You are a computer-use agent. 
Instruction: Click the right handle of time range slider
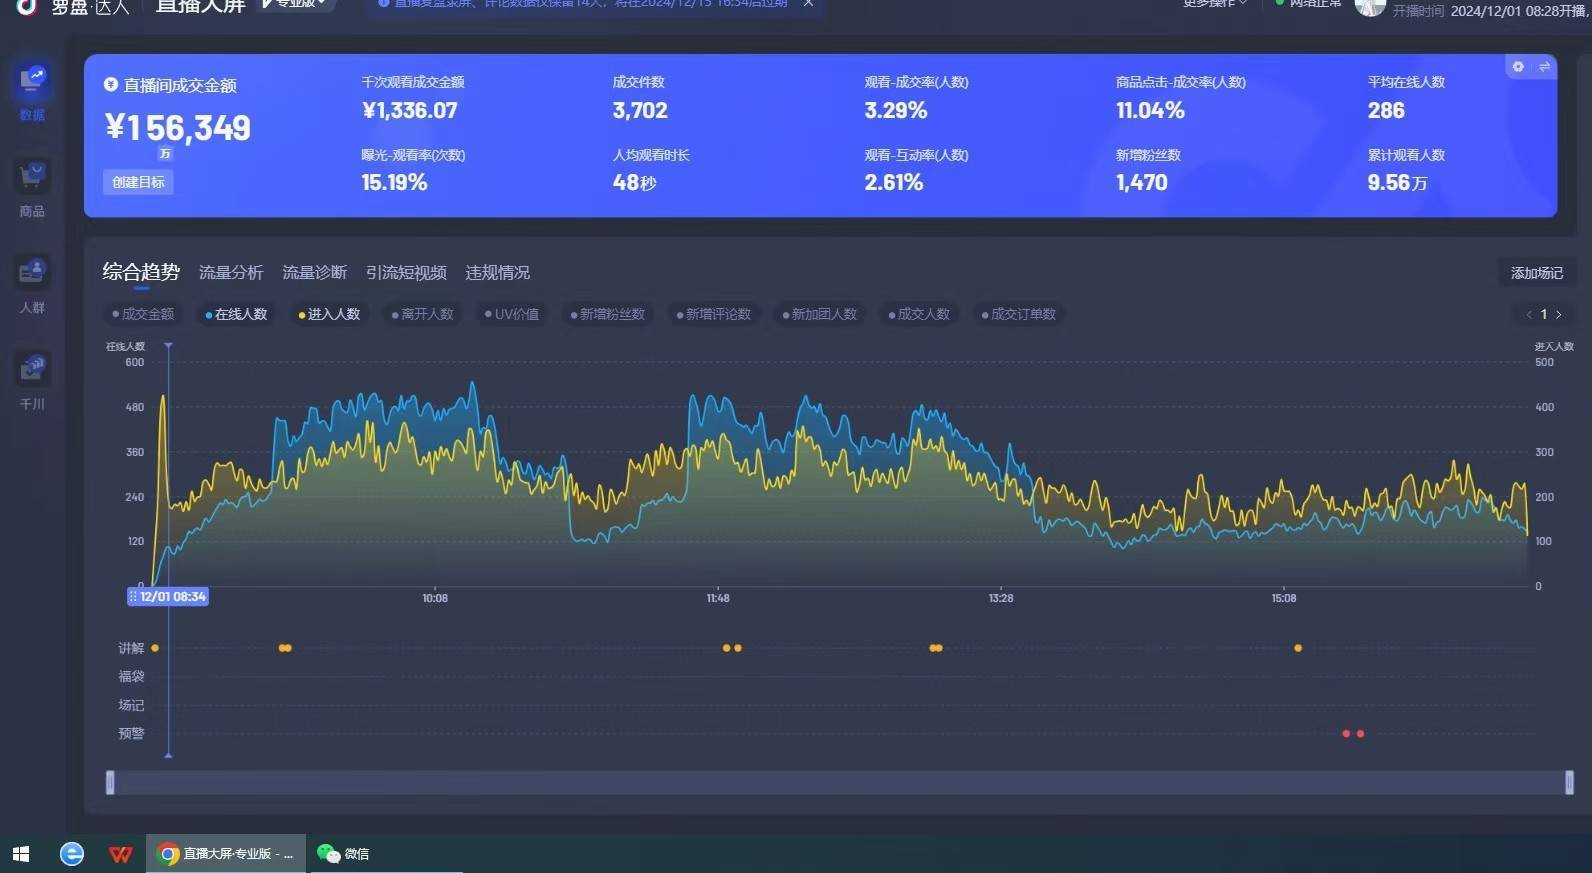pos(1569,782)
